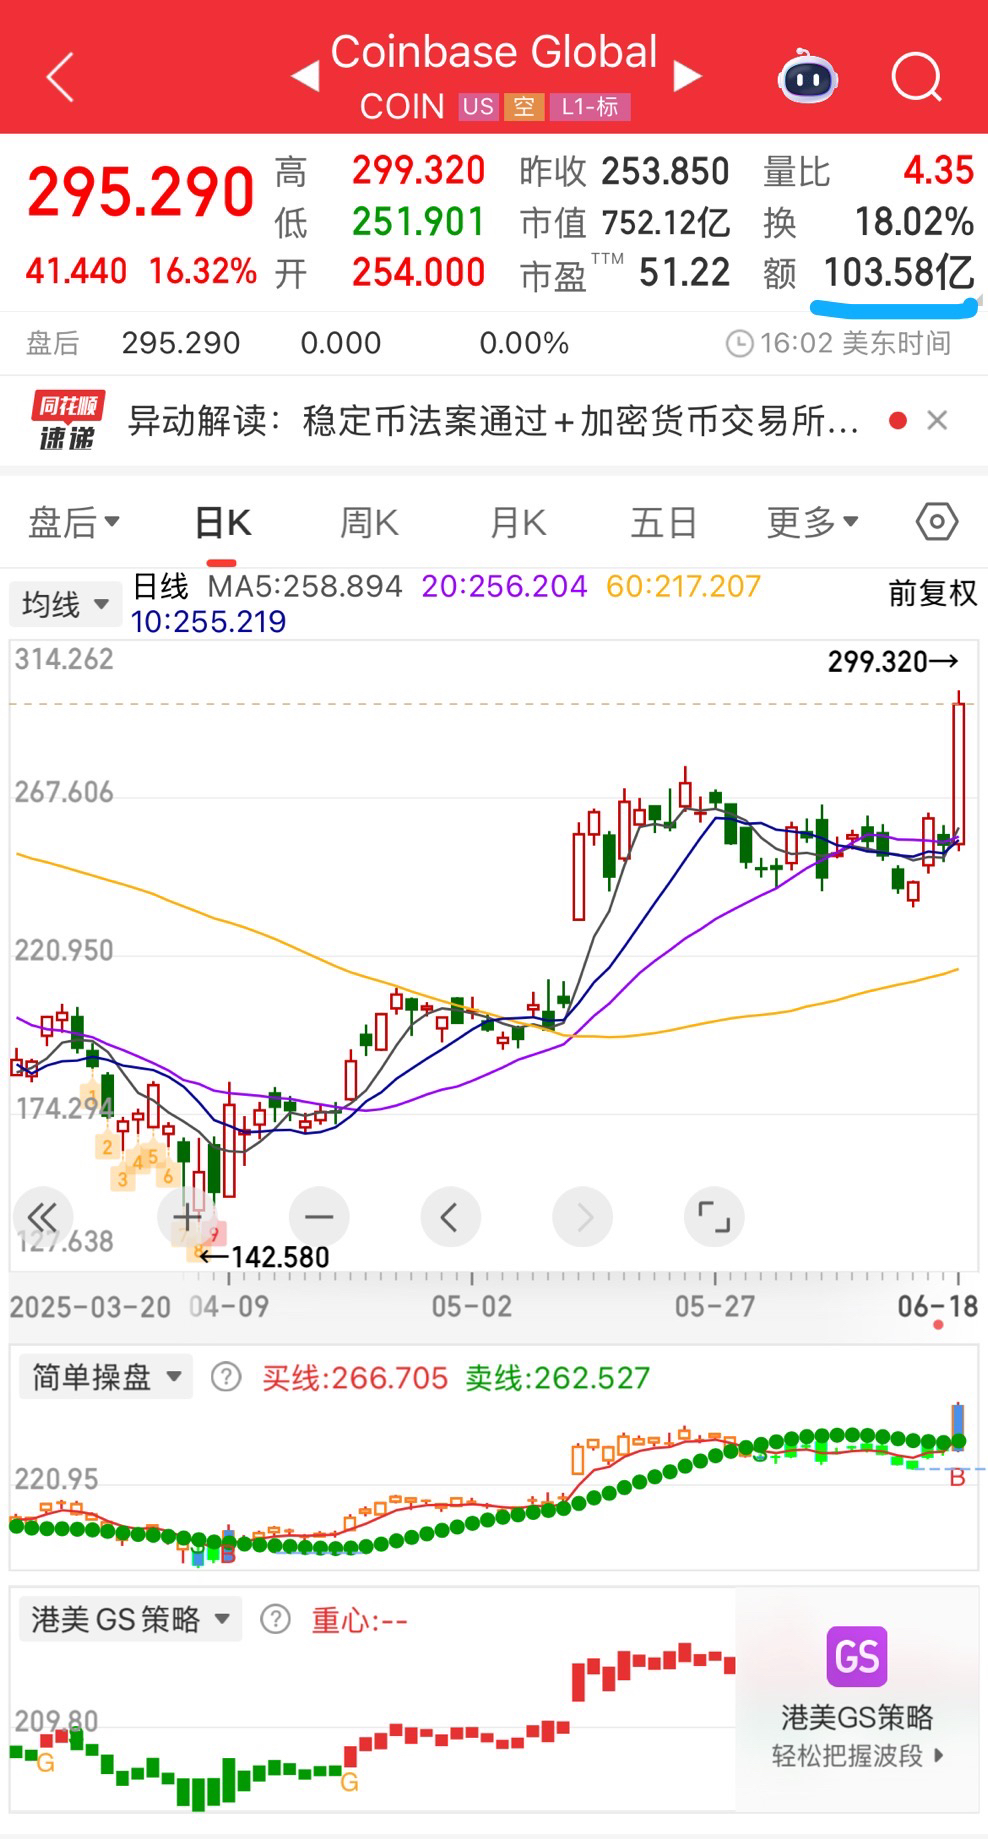Move chart left with chevron button
The image size is (988, 1839).
(x=450, y=1217)
